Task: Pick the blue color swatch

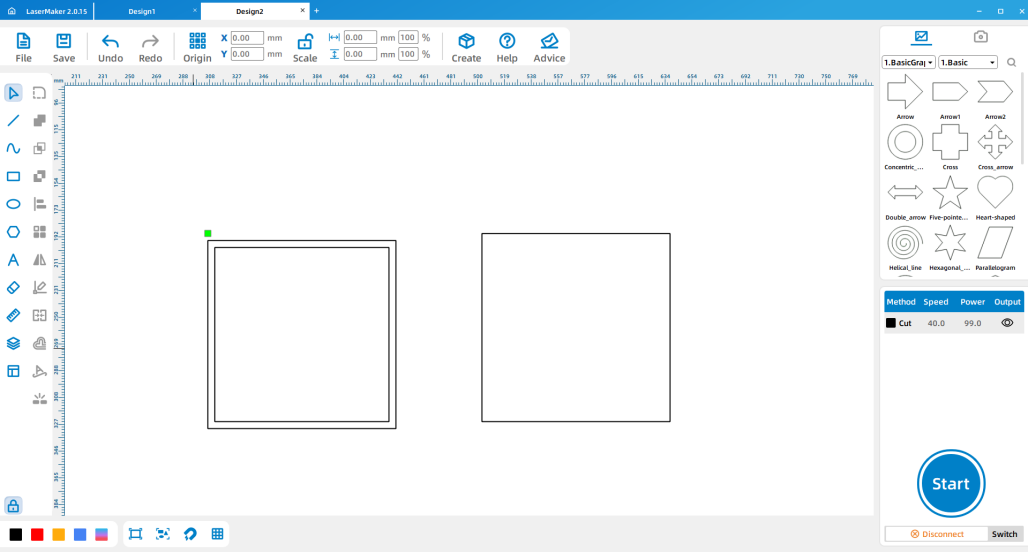Action: [x=80, y=534]
